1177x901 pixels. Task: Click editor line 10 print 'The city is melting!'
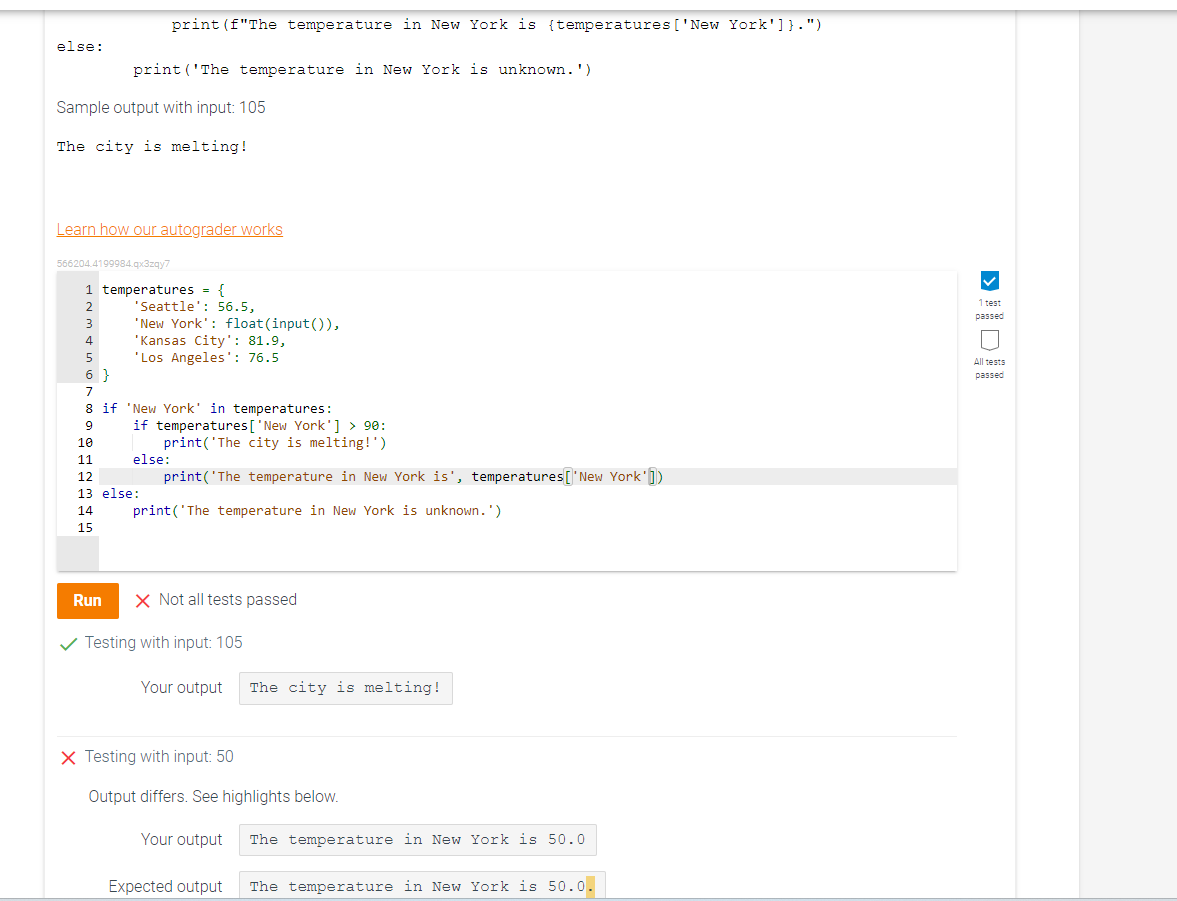275,443
